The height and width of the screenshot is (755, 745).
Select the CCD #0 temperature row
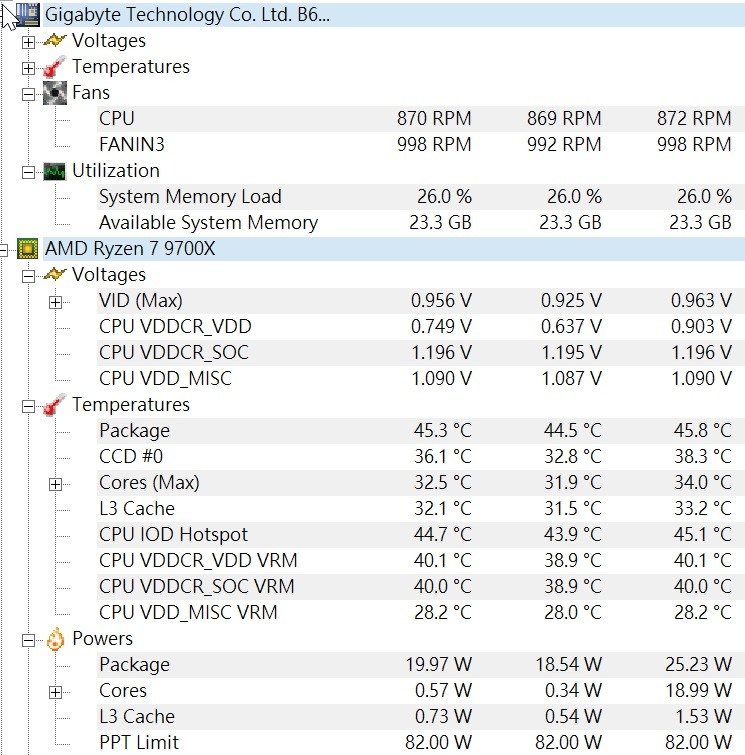coord(420,456)
